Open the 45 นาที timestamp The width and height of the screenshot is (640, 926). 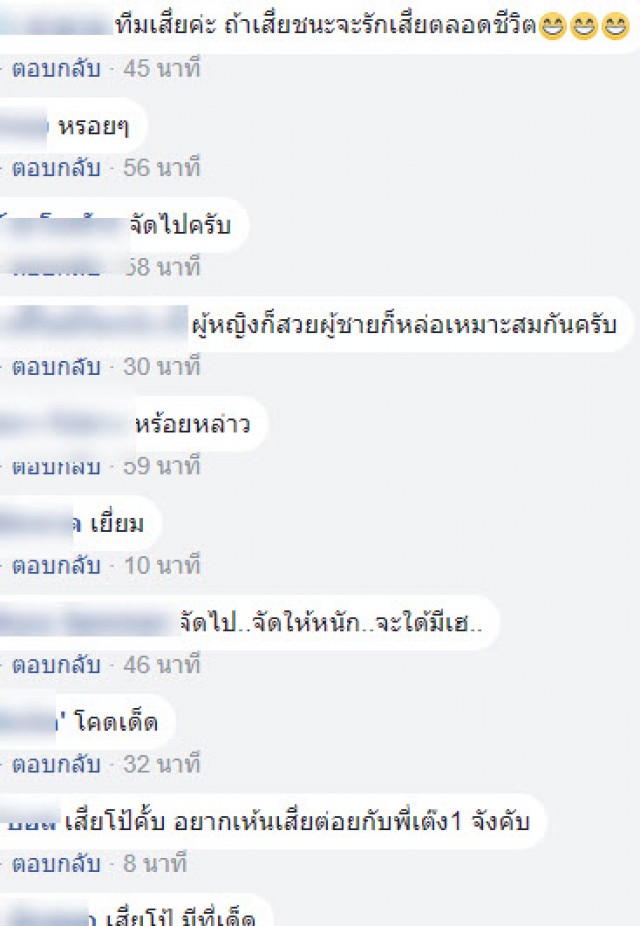[x=162, y=69]
